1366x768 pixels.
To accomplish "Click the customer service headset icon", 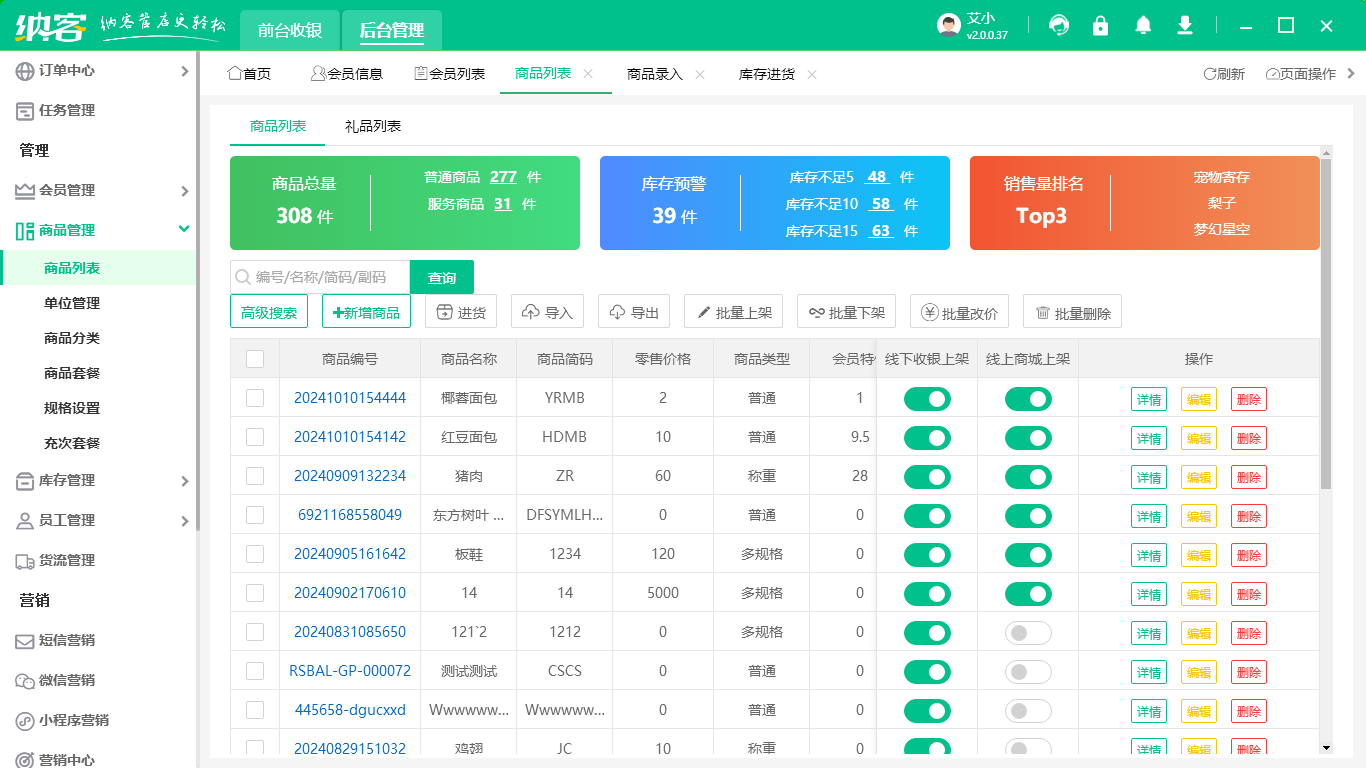I will [x=1058, y=26].
